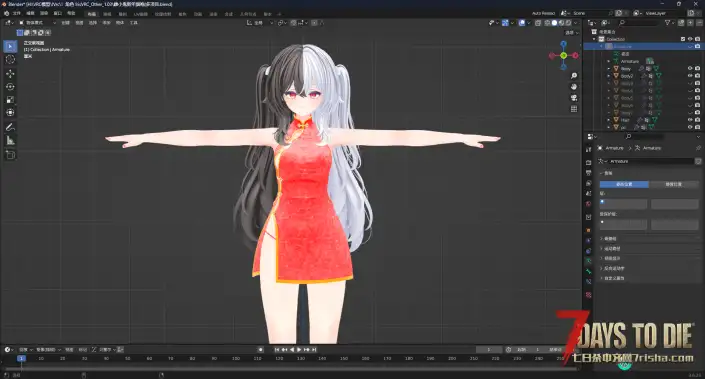Click the Blender logo menu icon
Viewport: 705px width, 379px height.
click(x=6, y=13)
